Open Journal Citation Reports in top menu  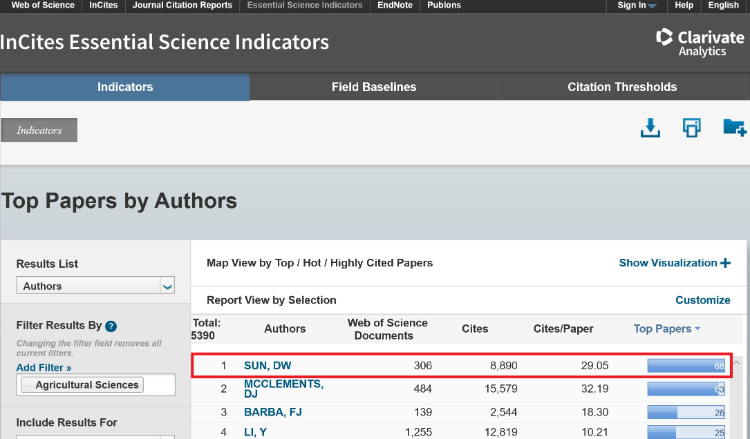(x=182, y=5)
